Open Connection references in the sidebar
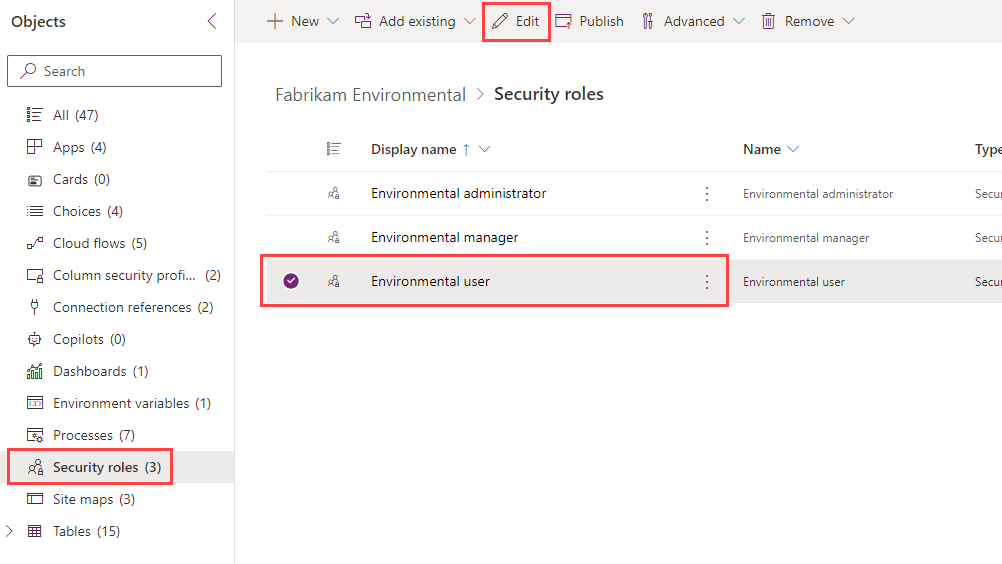1002x564 pixels. click(120, 307)
